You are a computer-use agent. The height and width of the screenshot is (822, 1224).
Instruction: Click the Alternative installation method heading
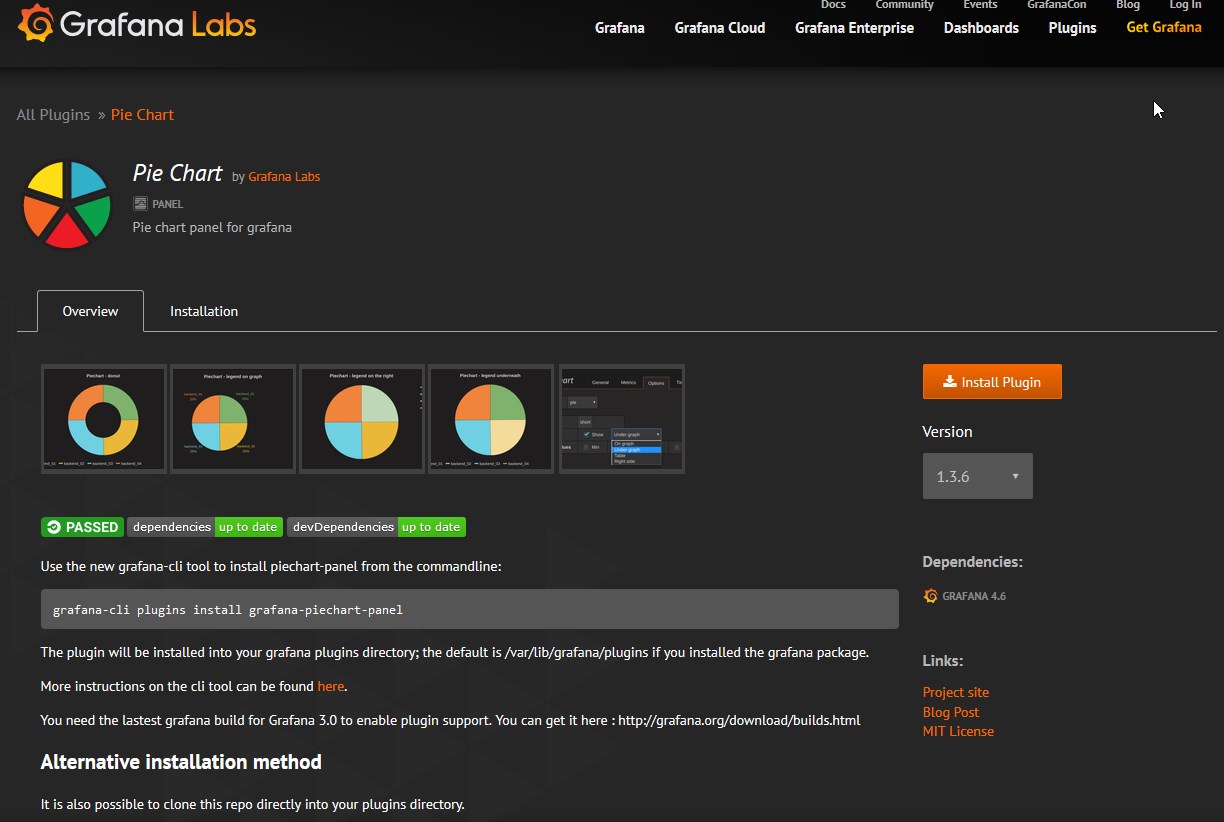point(181,762)
